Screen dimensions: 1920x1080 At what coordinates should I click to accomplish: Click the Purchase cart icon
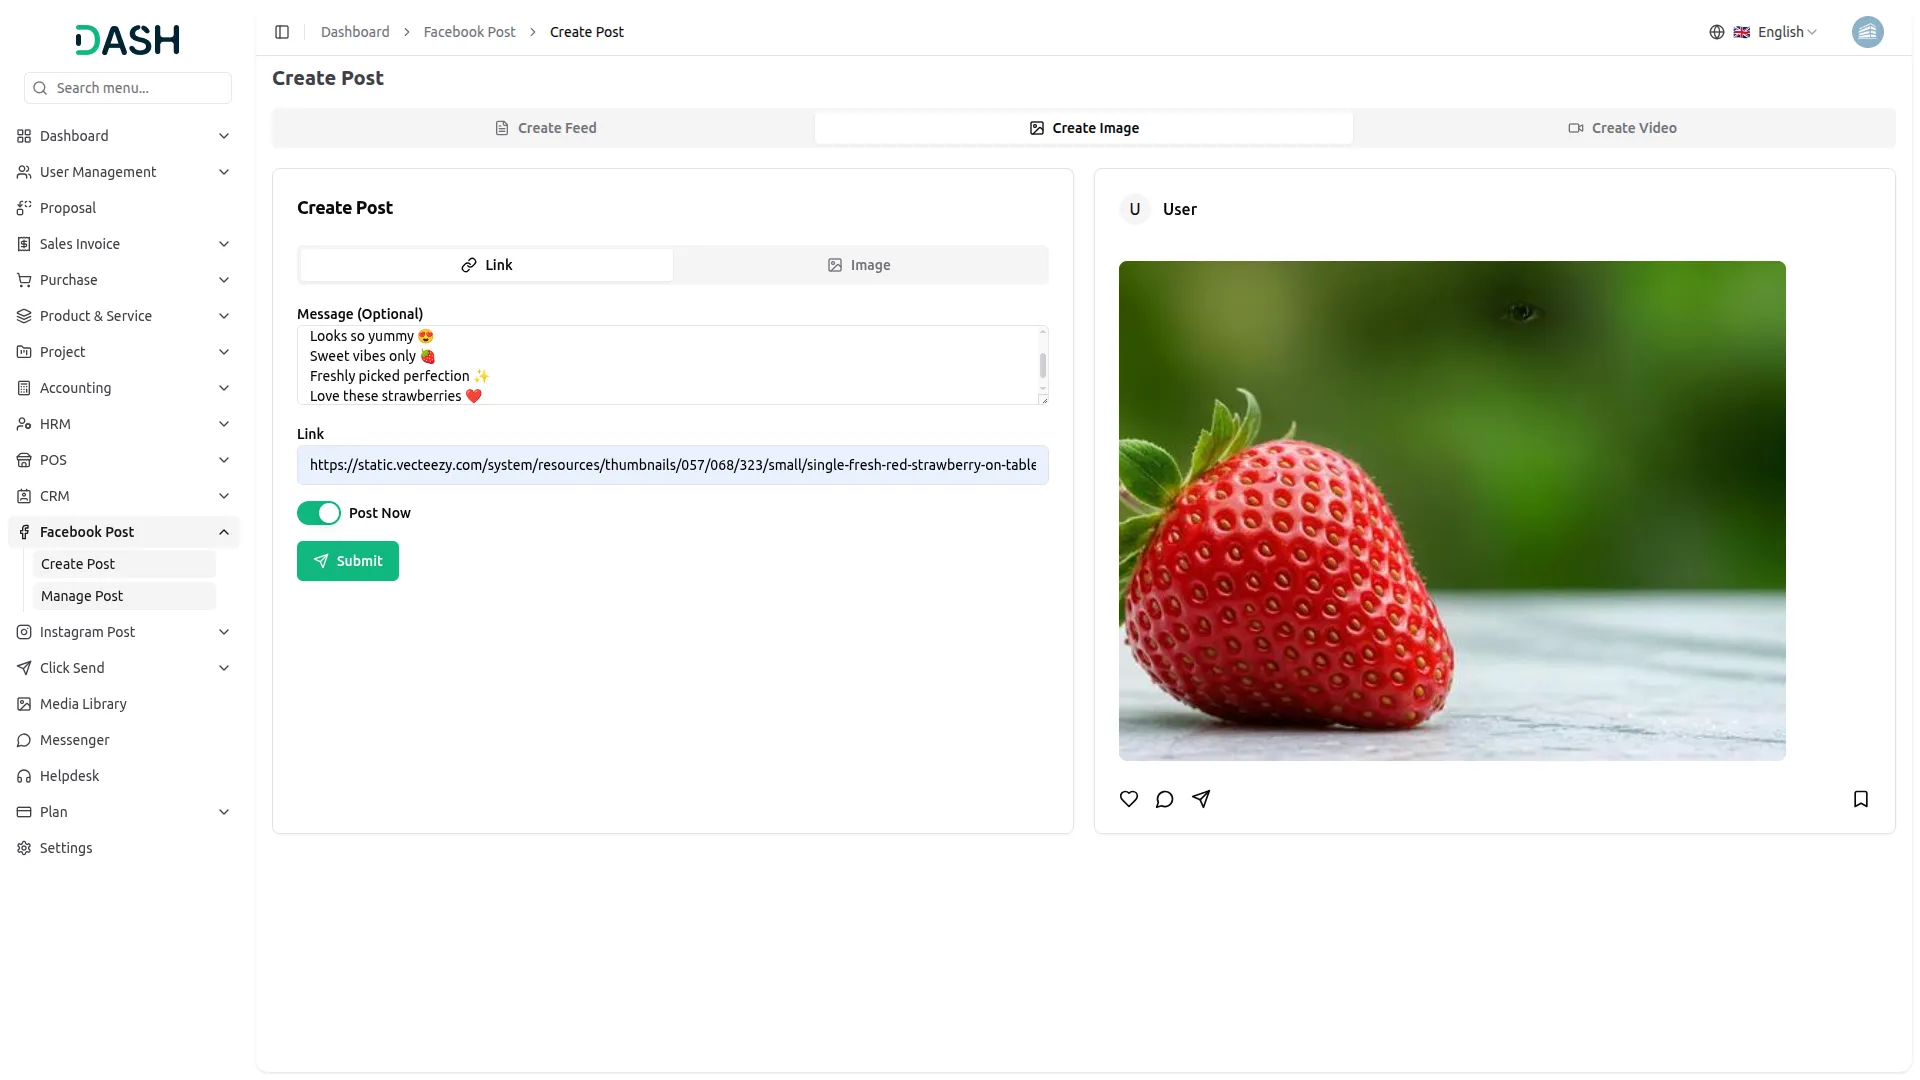point(24,280)
